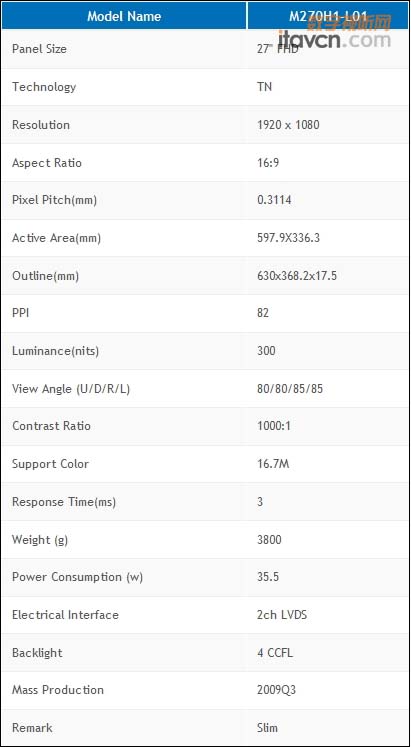411x747 pixels.
Task: Click the 16:9 aspect ratio value
Action: (268, 163)
